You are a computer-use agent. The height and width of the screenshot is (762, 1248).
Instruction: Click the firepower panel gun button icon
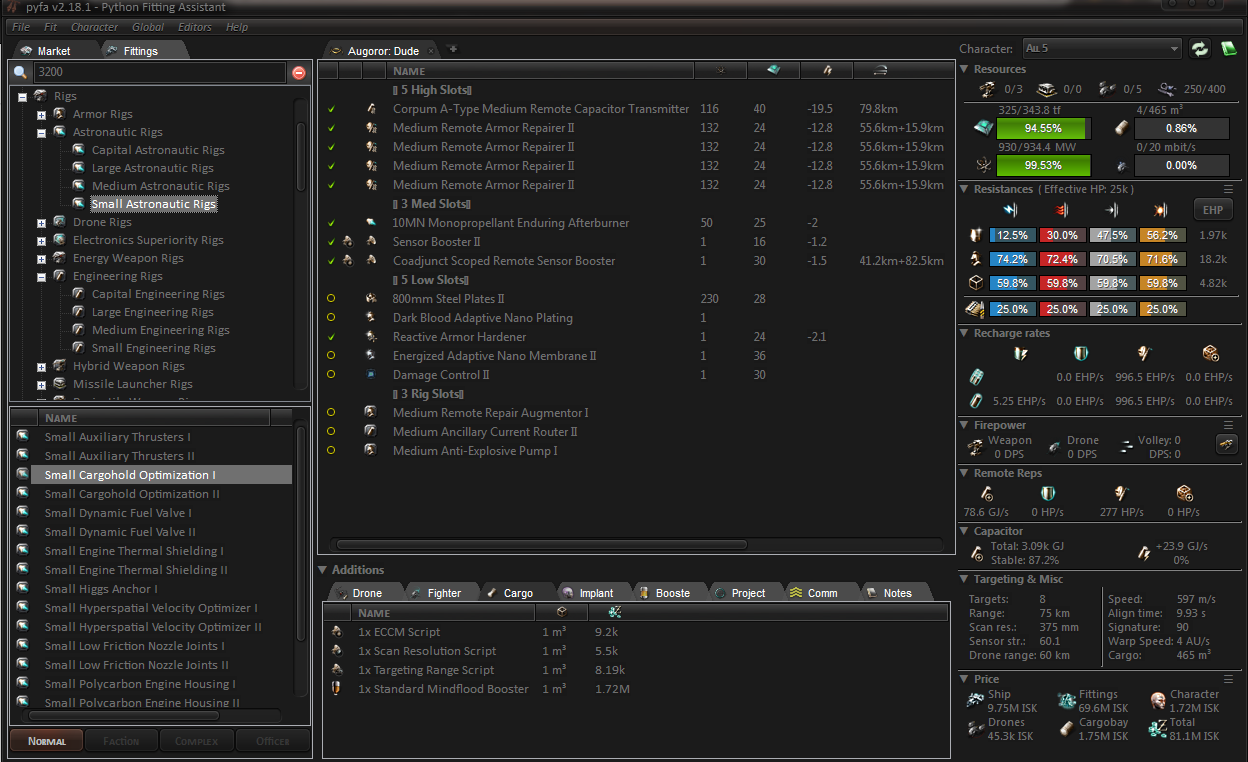pyautogui.click(x=1227, y=445)
